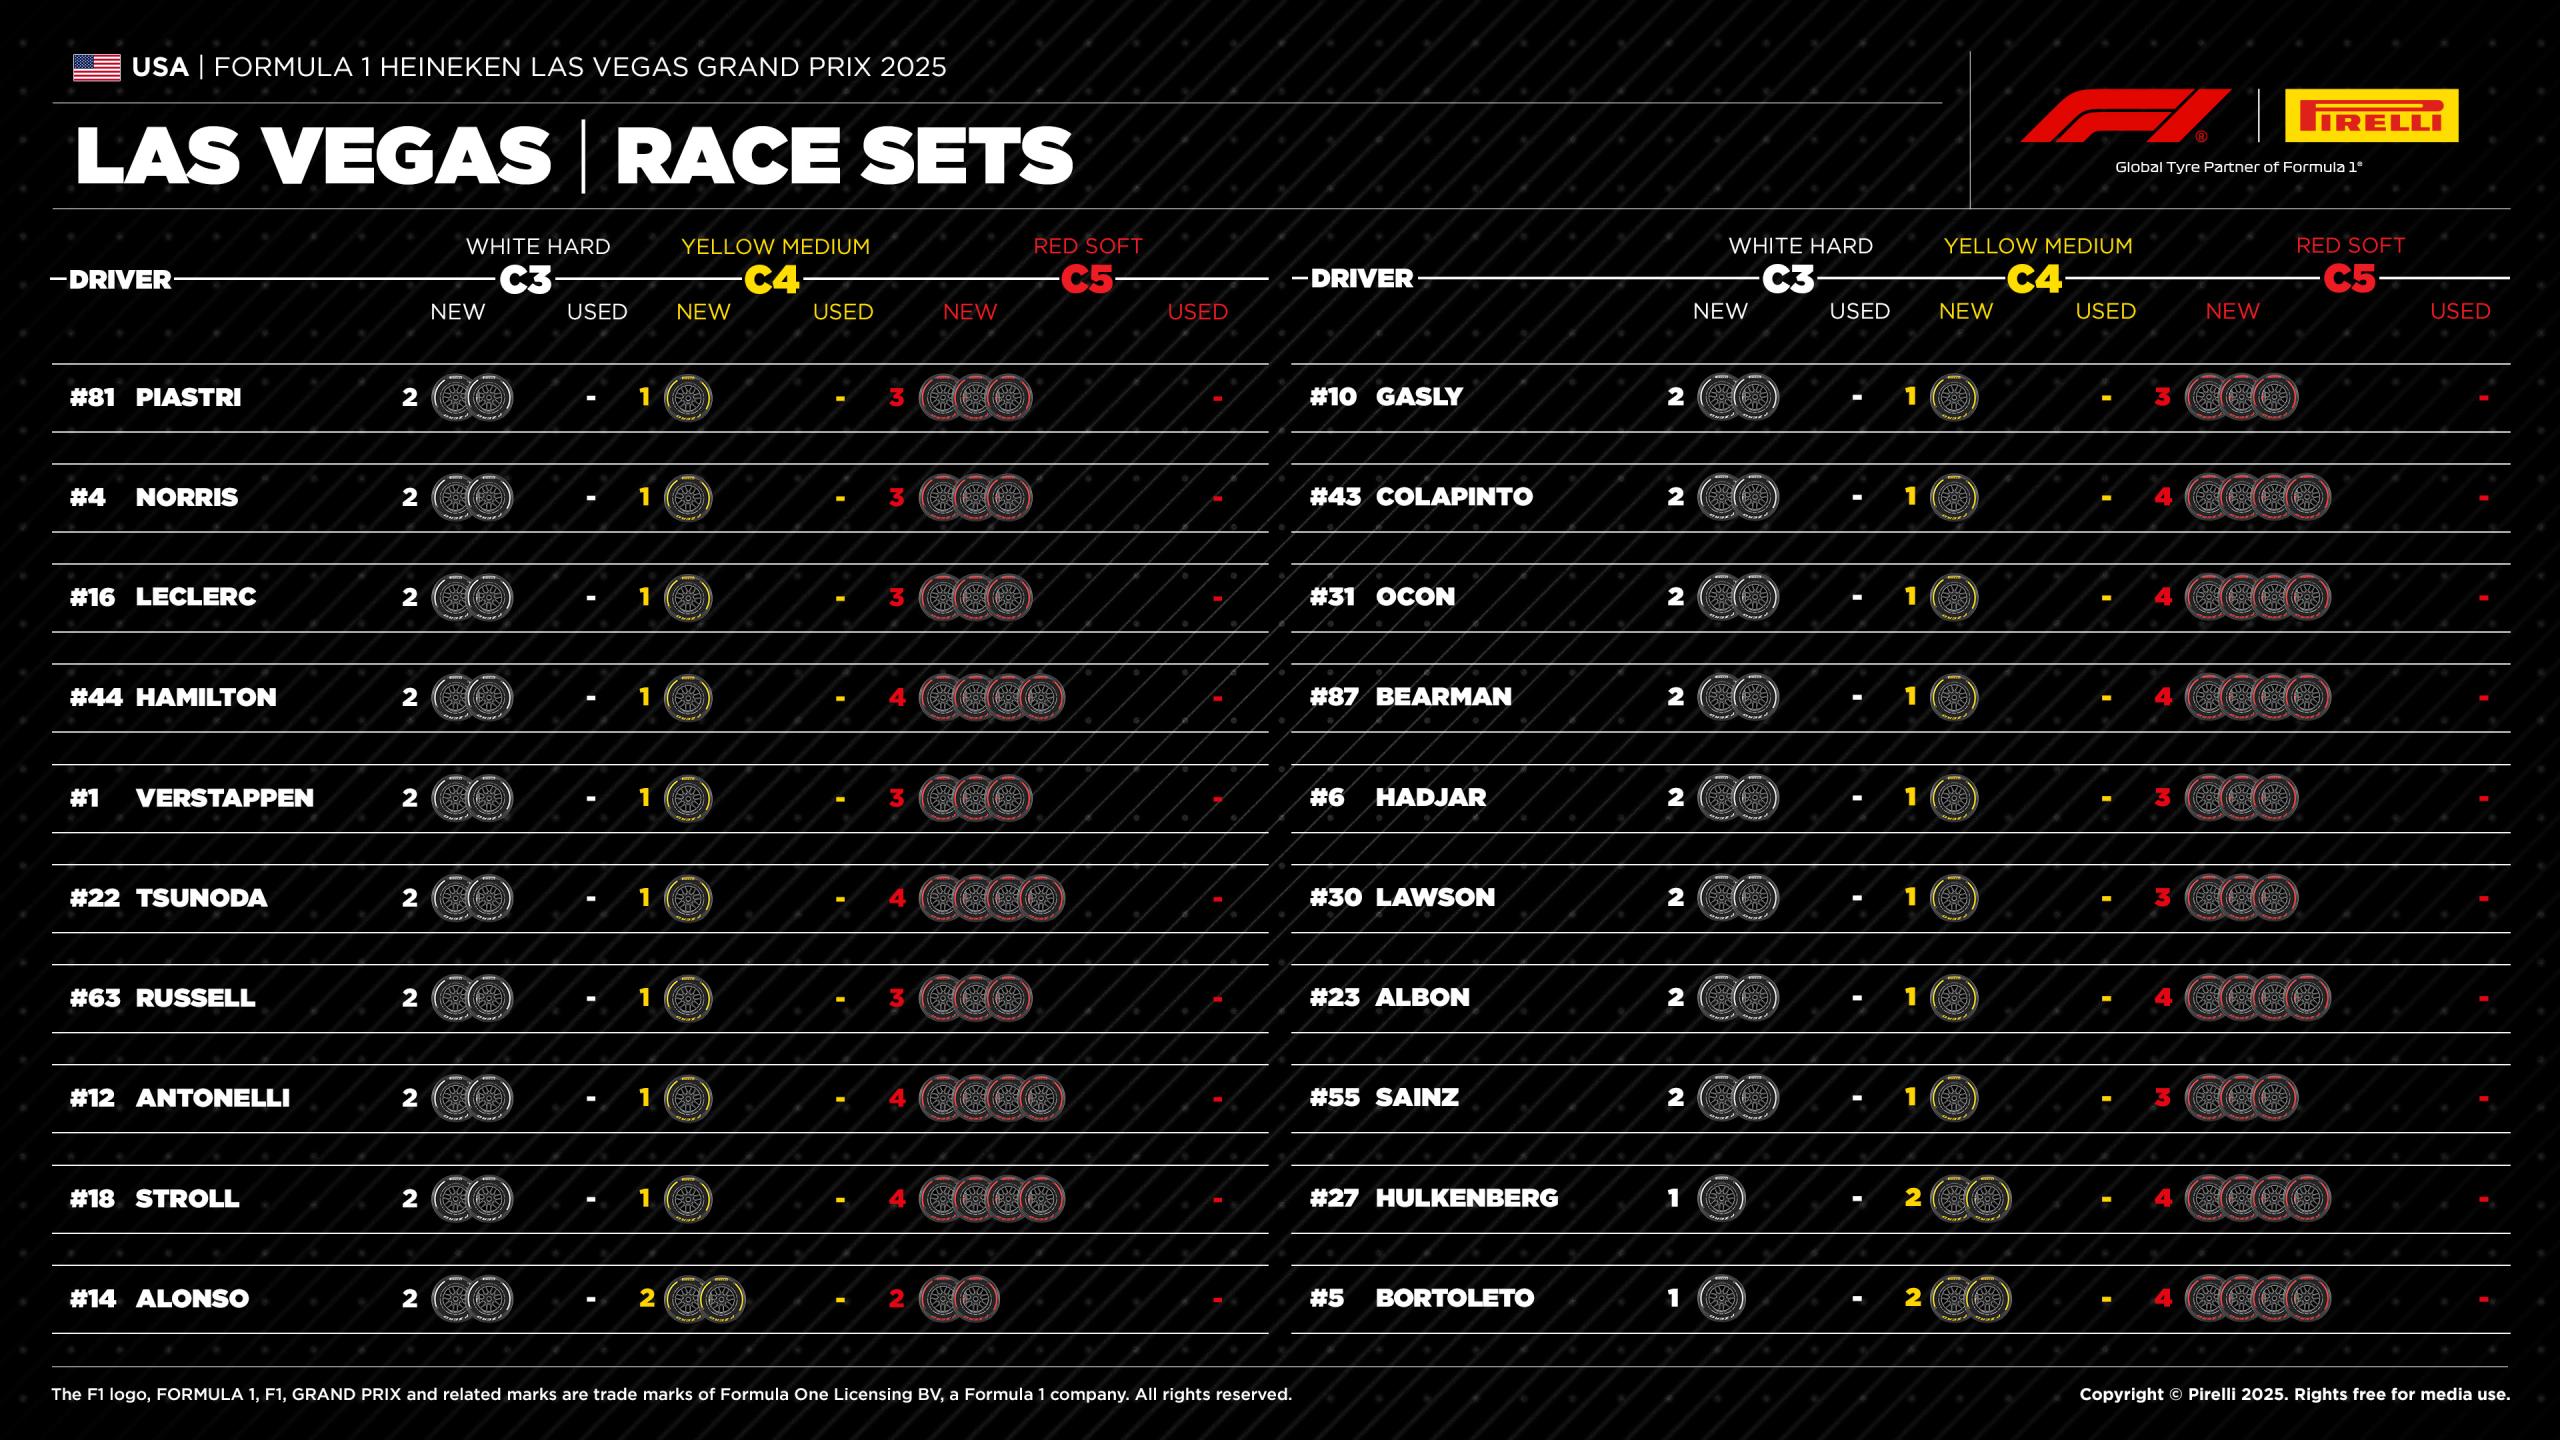
Task: Click Bortoleto's yellow medium tyre pair
Action: (x=1970, y=1298)
